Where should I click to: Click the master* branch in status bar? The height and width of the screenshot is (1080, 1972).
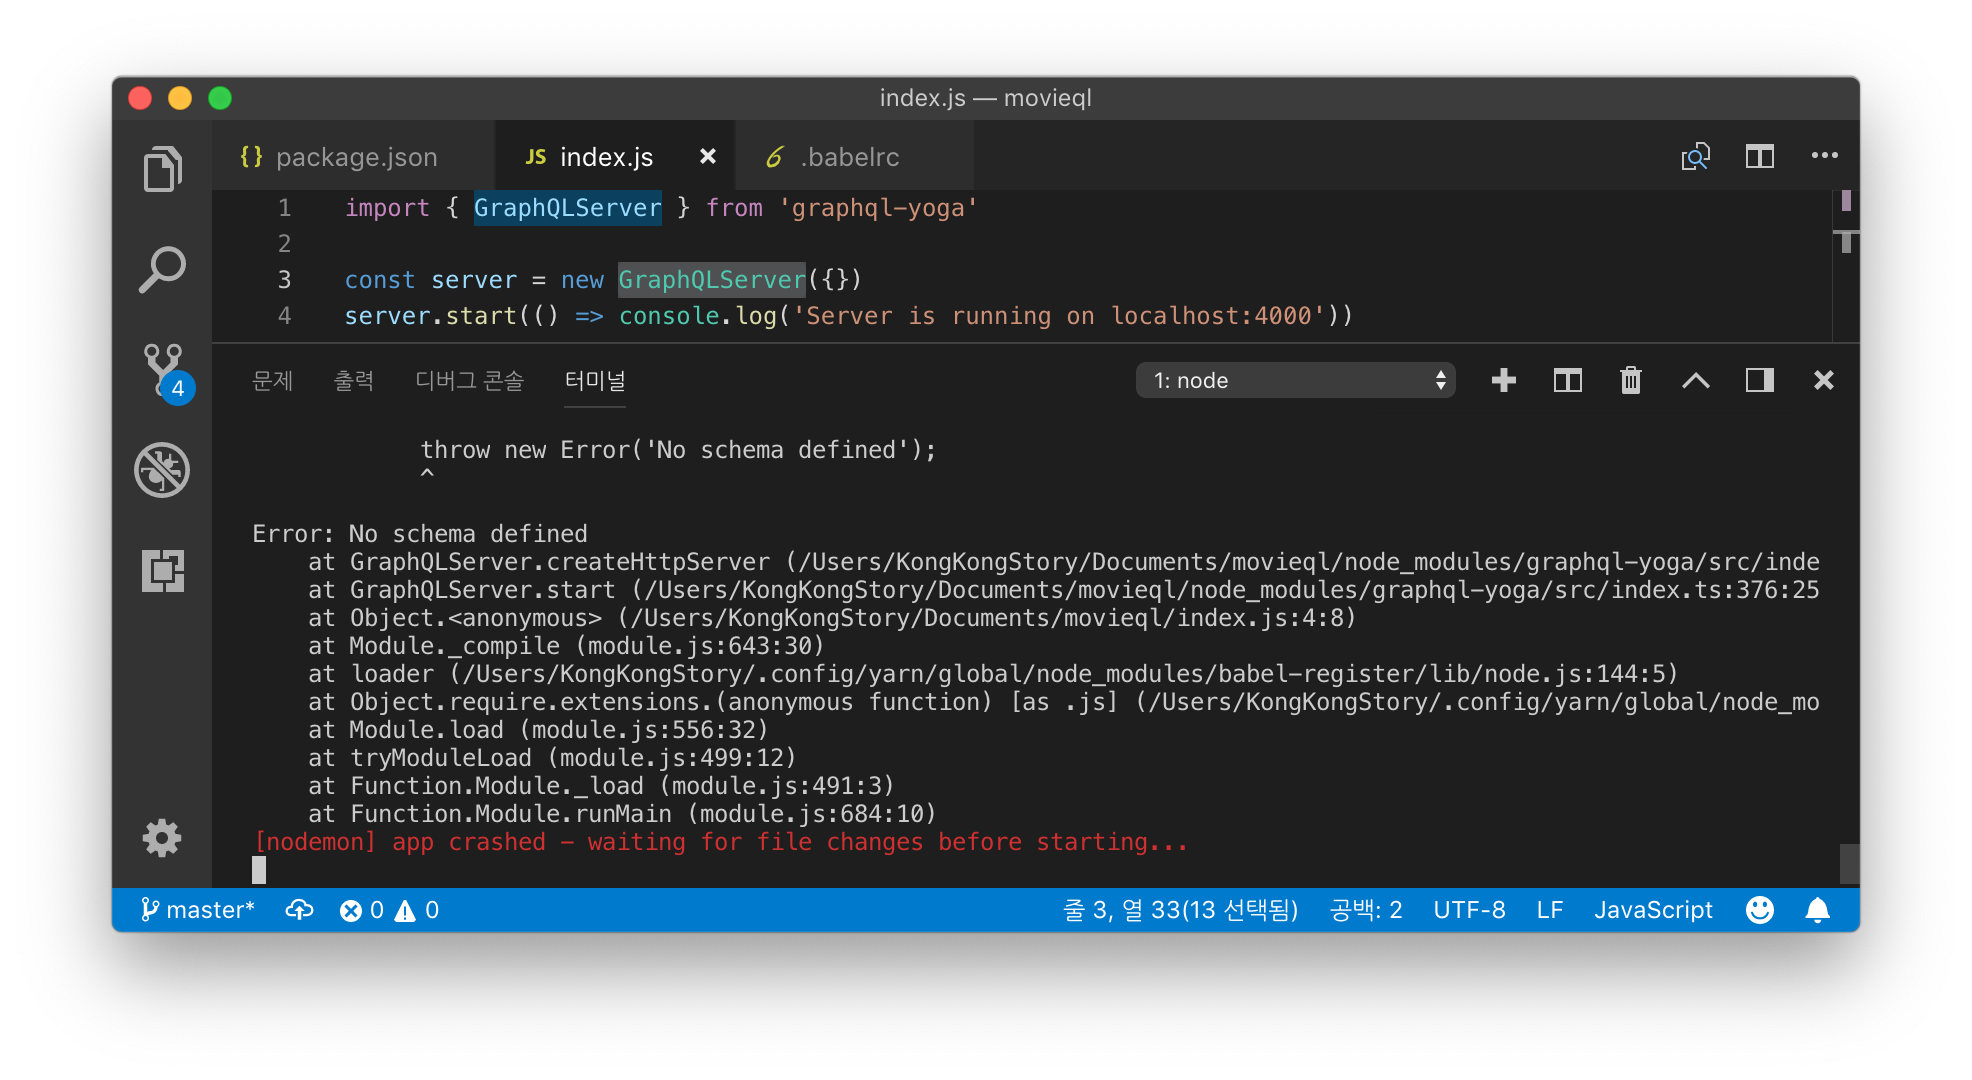tap(198, 910)
